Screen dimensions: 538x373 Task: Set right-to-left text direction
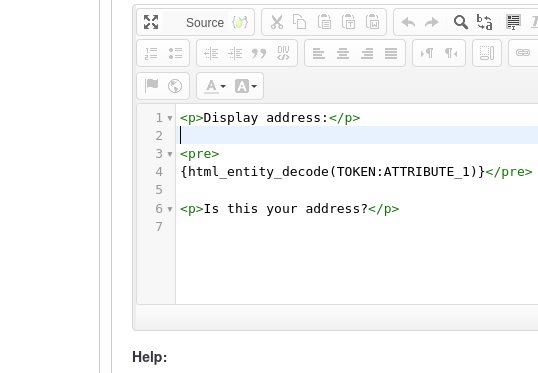pyautogui.click(x=451, y=53)
